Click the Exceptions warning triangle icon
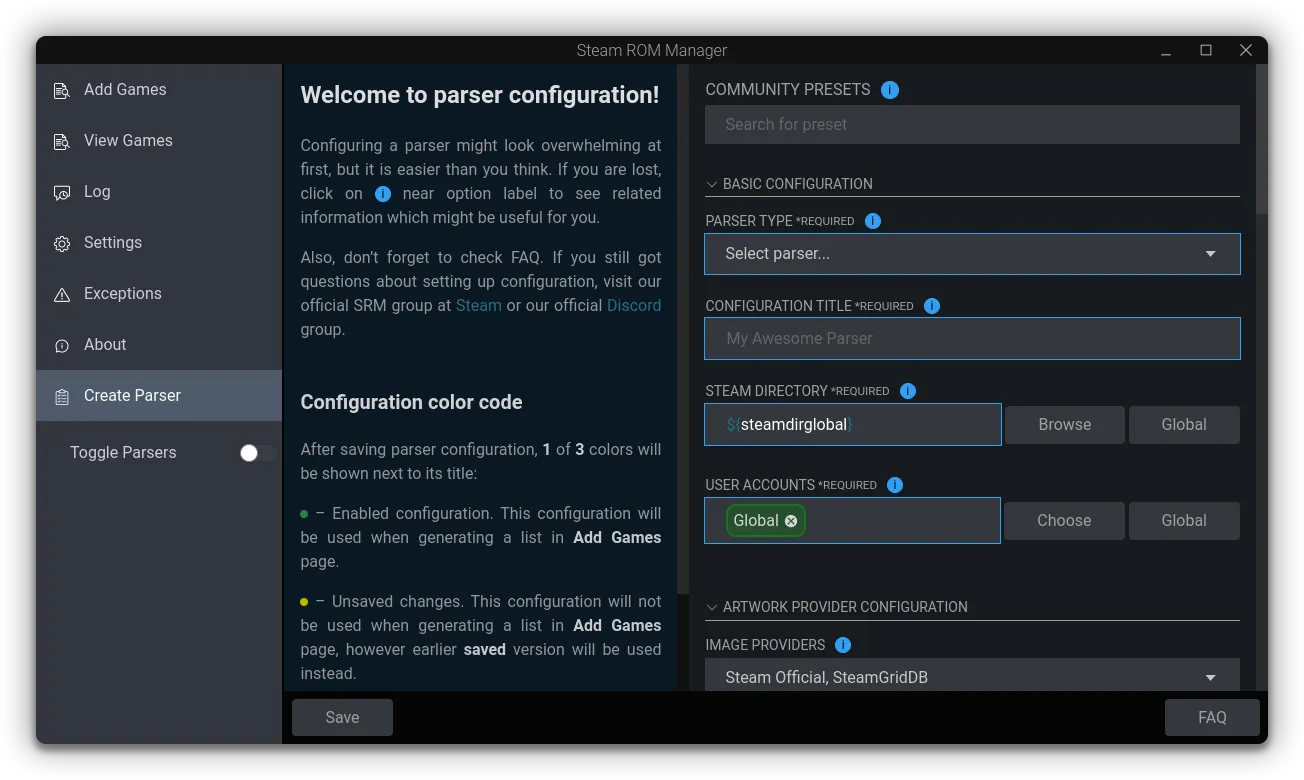1304x780 pixels. pos(62,294)
